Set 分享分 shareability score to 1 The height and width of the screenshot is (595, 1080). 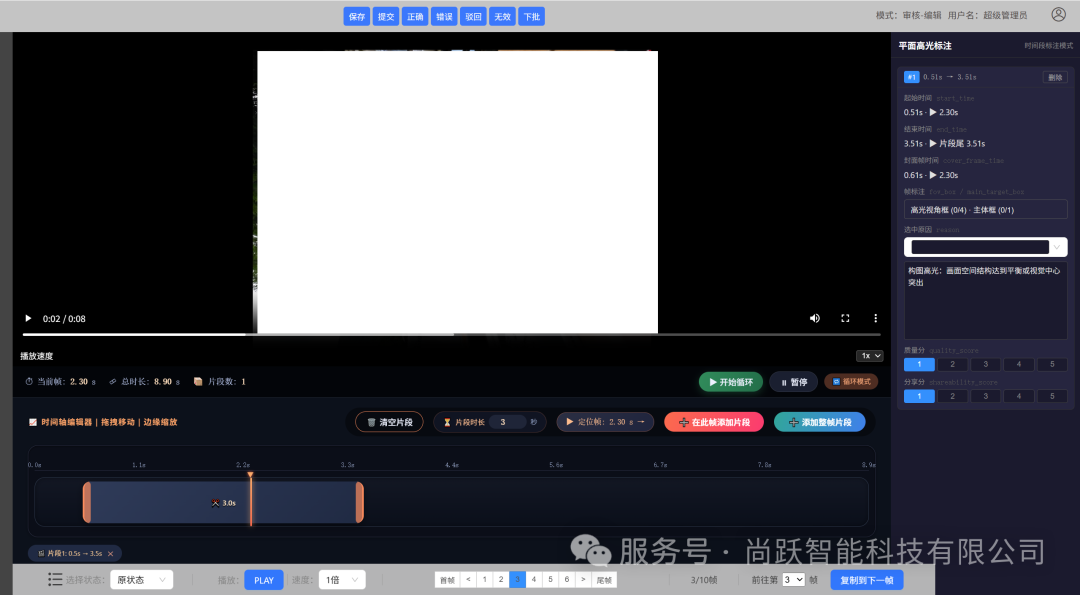(920, 396)
